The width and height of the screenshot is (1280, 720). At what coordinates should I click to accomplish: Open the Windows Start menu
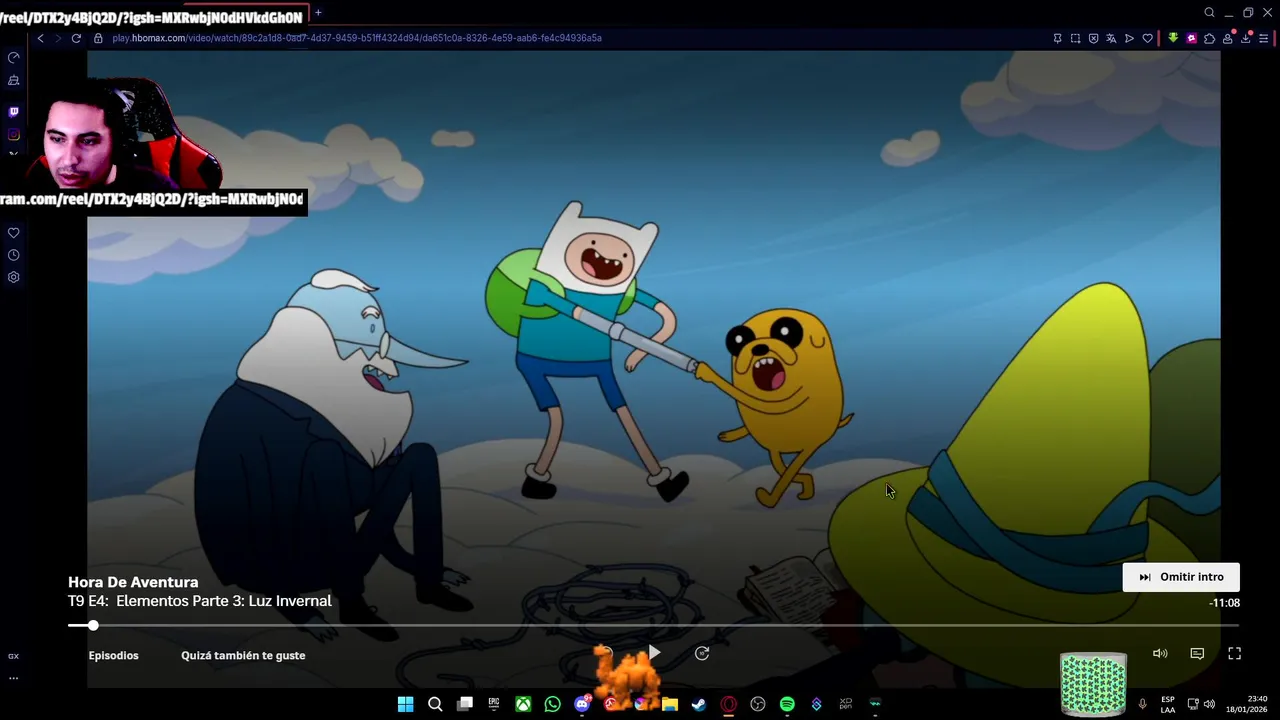coord(405,704)
